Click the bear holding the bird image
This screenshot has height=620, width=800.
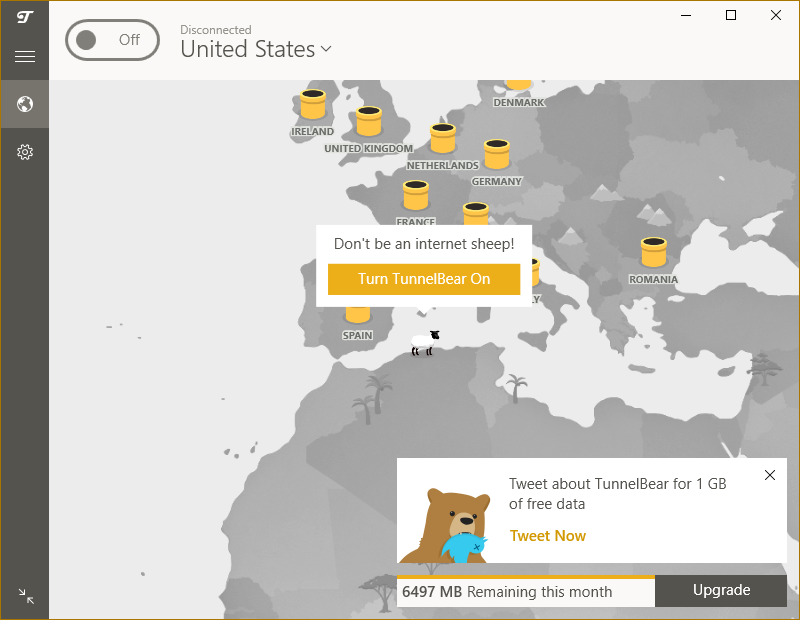coord(446,526)
